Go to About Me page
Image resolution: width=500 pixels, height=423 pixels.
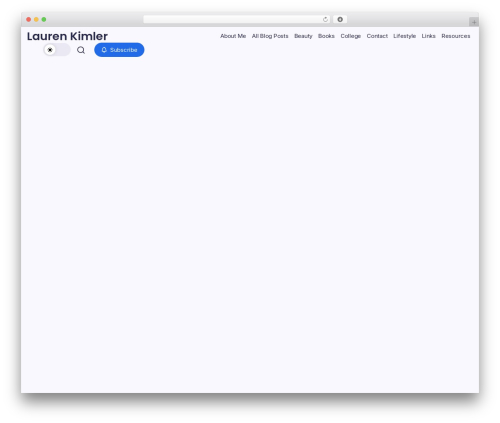pyautogui.click(x=233, y=36)
